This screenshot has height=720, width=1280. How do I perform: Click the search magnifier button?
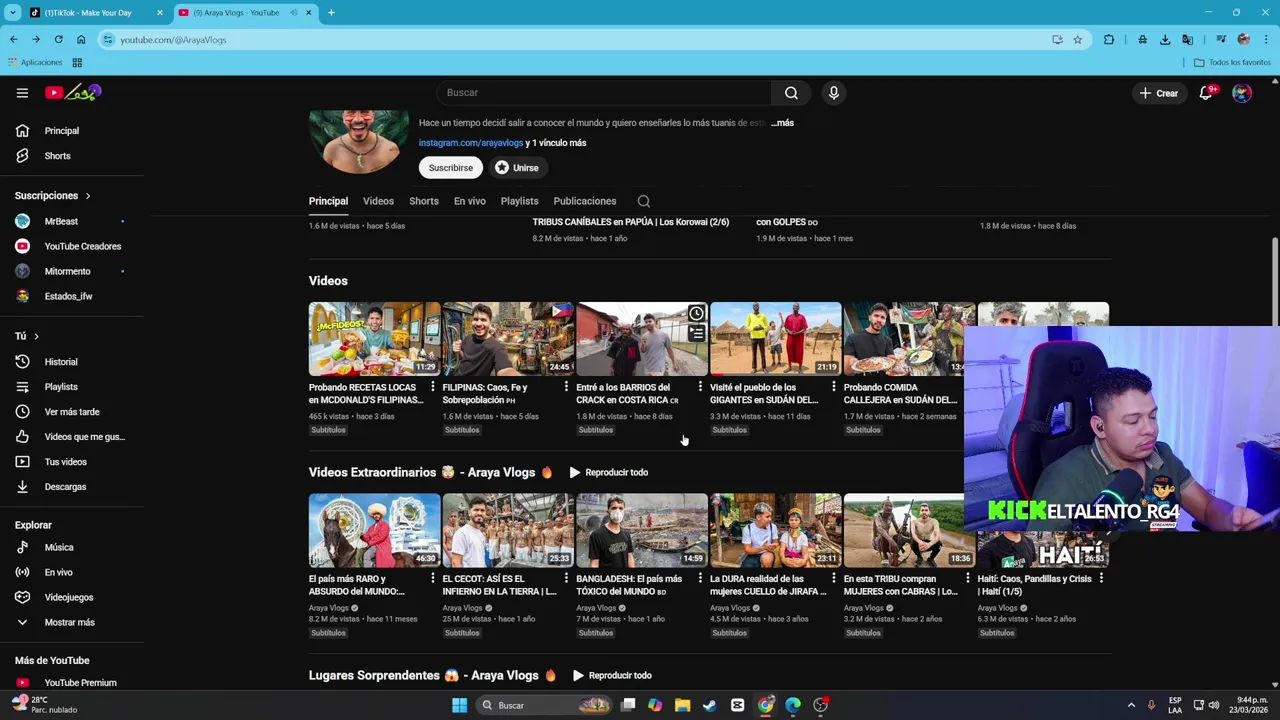(x=791, y=93)
